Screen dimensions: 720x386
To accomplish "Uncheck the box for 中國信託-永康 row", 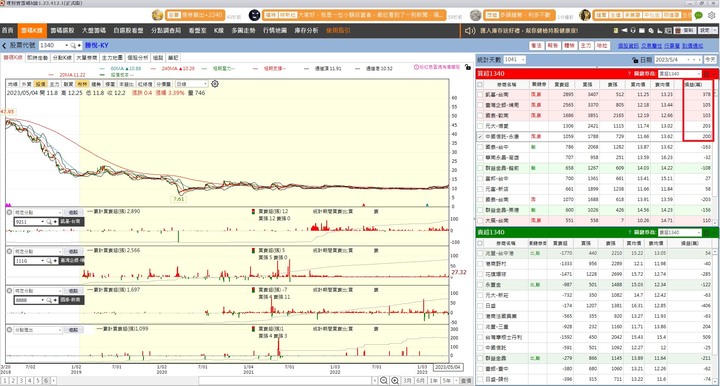I will click(480, 136).
